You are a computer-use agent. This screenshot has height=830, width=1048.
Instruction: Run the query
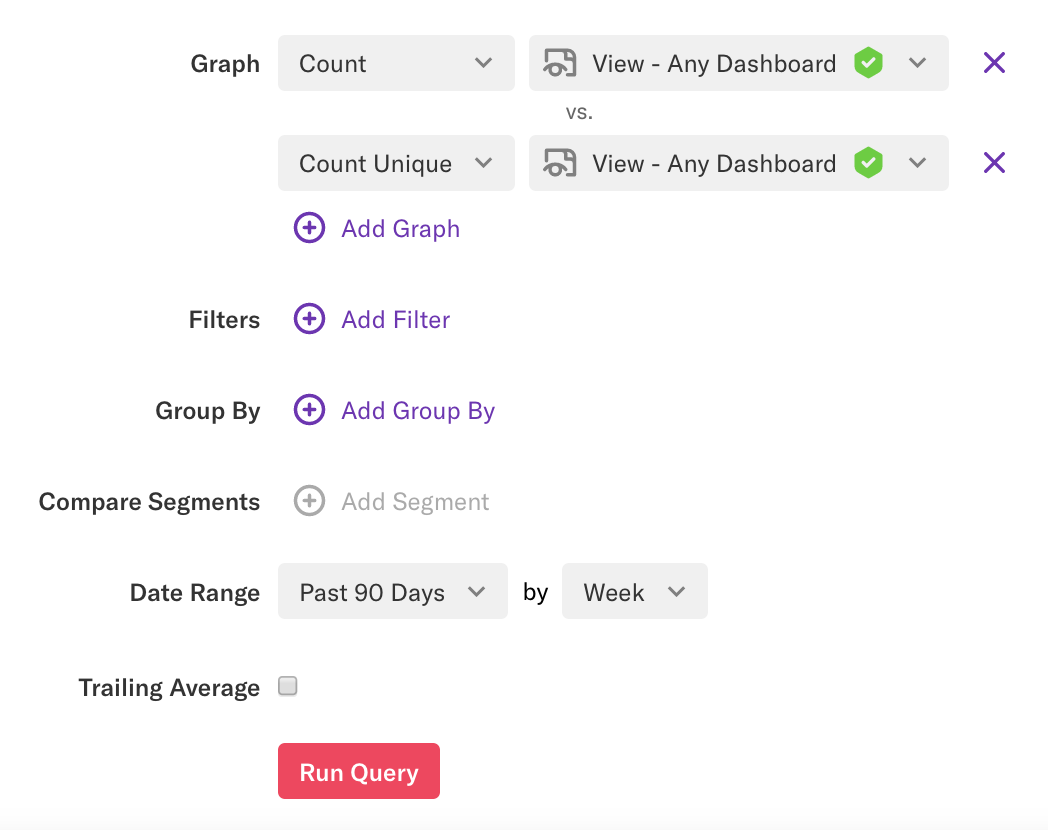tap(358, 771)
